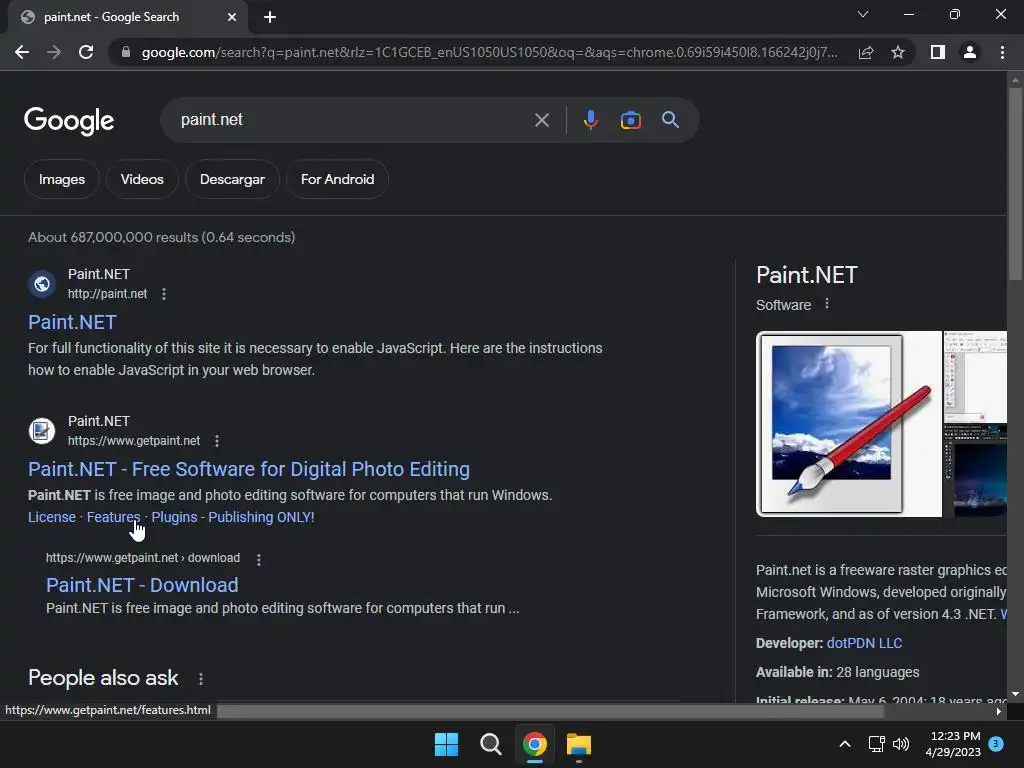This screenshot has height=768, width=1024.
Task: Click the Paint.NET logo image thumbnail
Action: (849, 424)
